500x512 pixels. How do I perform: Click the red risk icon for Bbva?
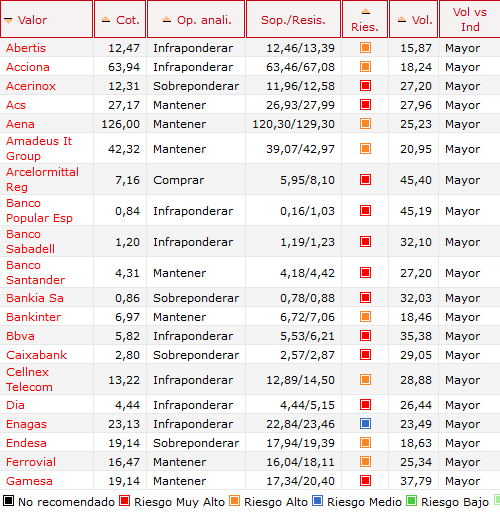(365, 336)
